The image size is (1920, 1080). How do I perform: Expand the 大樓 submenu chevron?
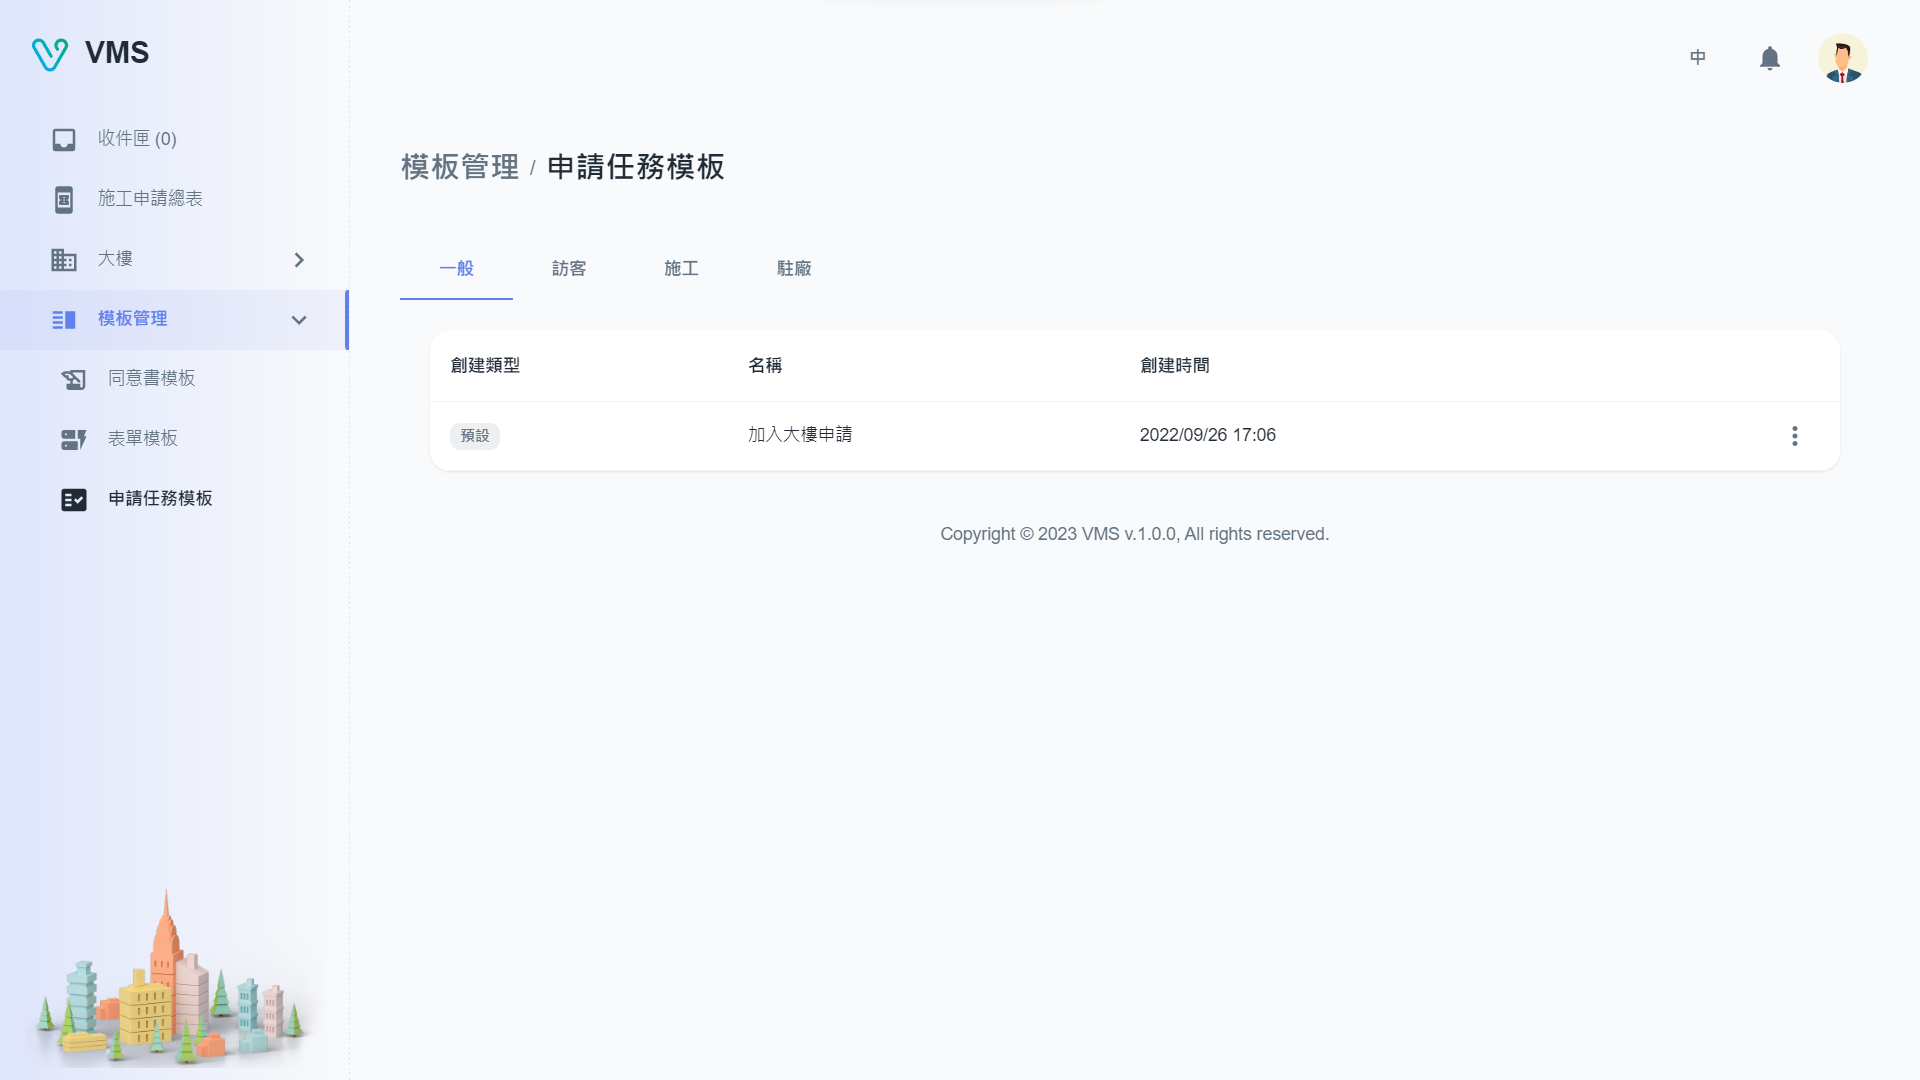point(299,260)
